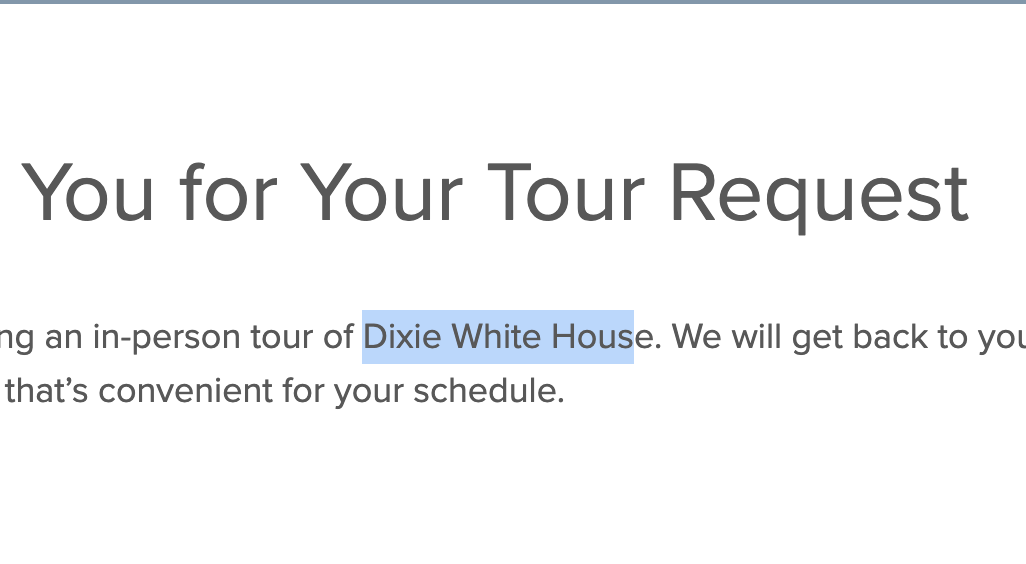Image resolution: width=1026 pixels, height=564 pixels.
Task: Click the word that's in the second line
Action: click(x=46, y=391)
